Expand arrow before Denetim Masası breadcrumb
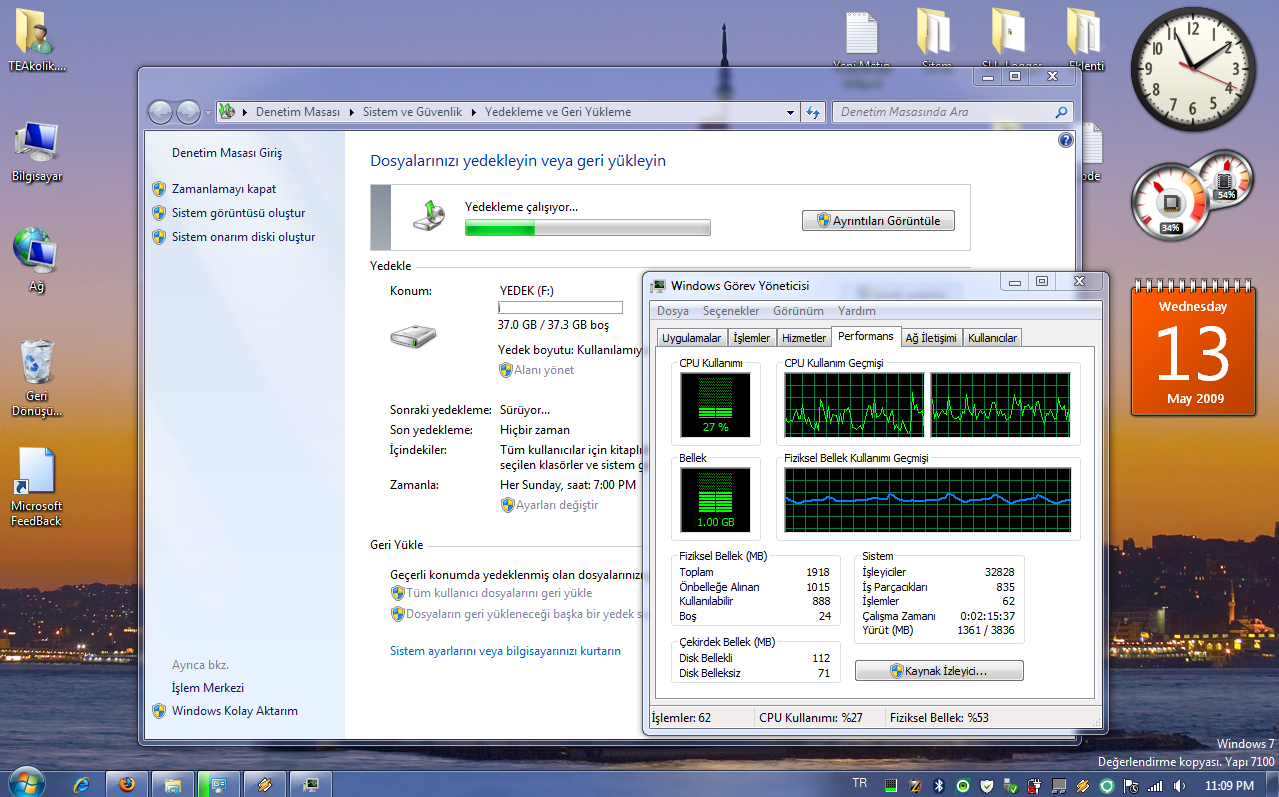Screen dimensions: 1279x797 pos(244,112)
